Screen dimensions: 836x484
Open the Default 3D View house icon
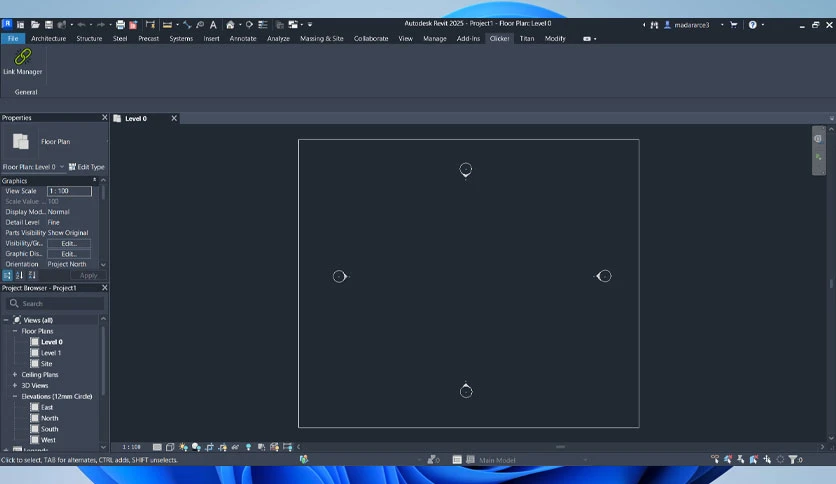tap(230, 25)
